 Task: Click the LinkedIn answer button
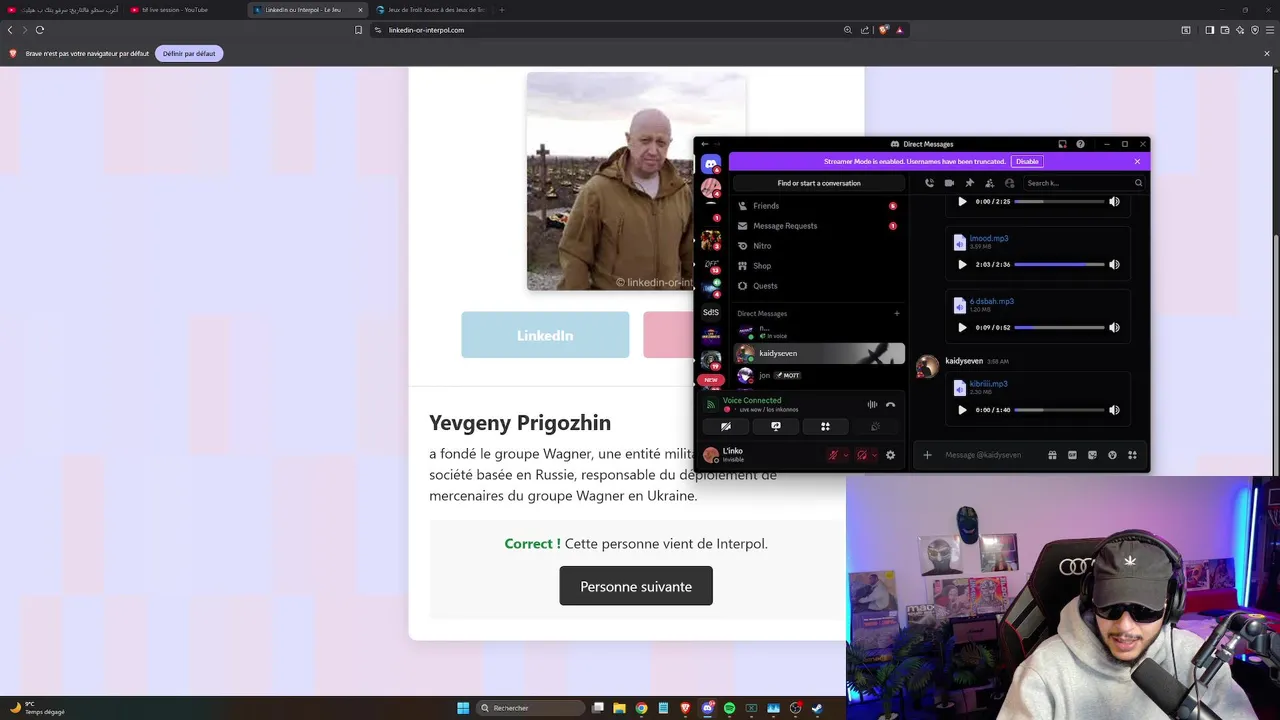pyautogui.click(x=545, y=335)
